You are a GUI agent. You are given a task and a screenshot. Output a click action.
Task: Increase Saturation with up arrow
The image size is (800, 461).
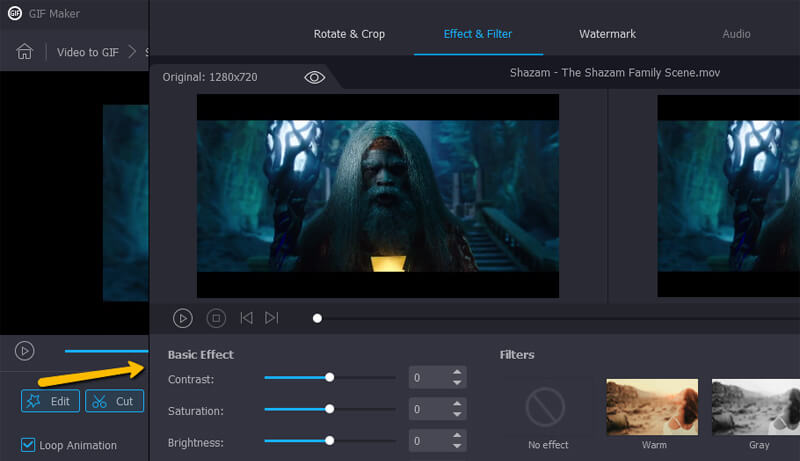(457, 403)
